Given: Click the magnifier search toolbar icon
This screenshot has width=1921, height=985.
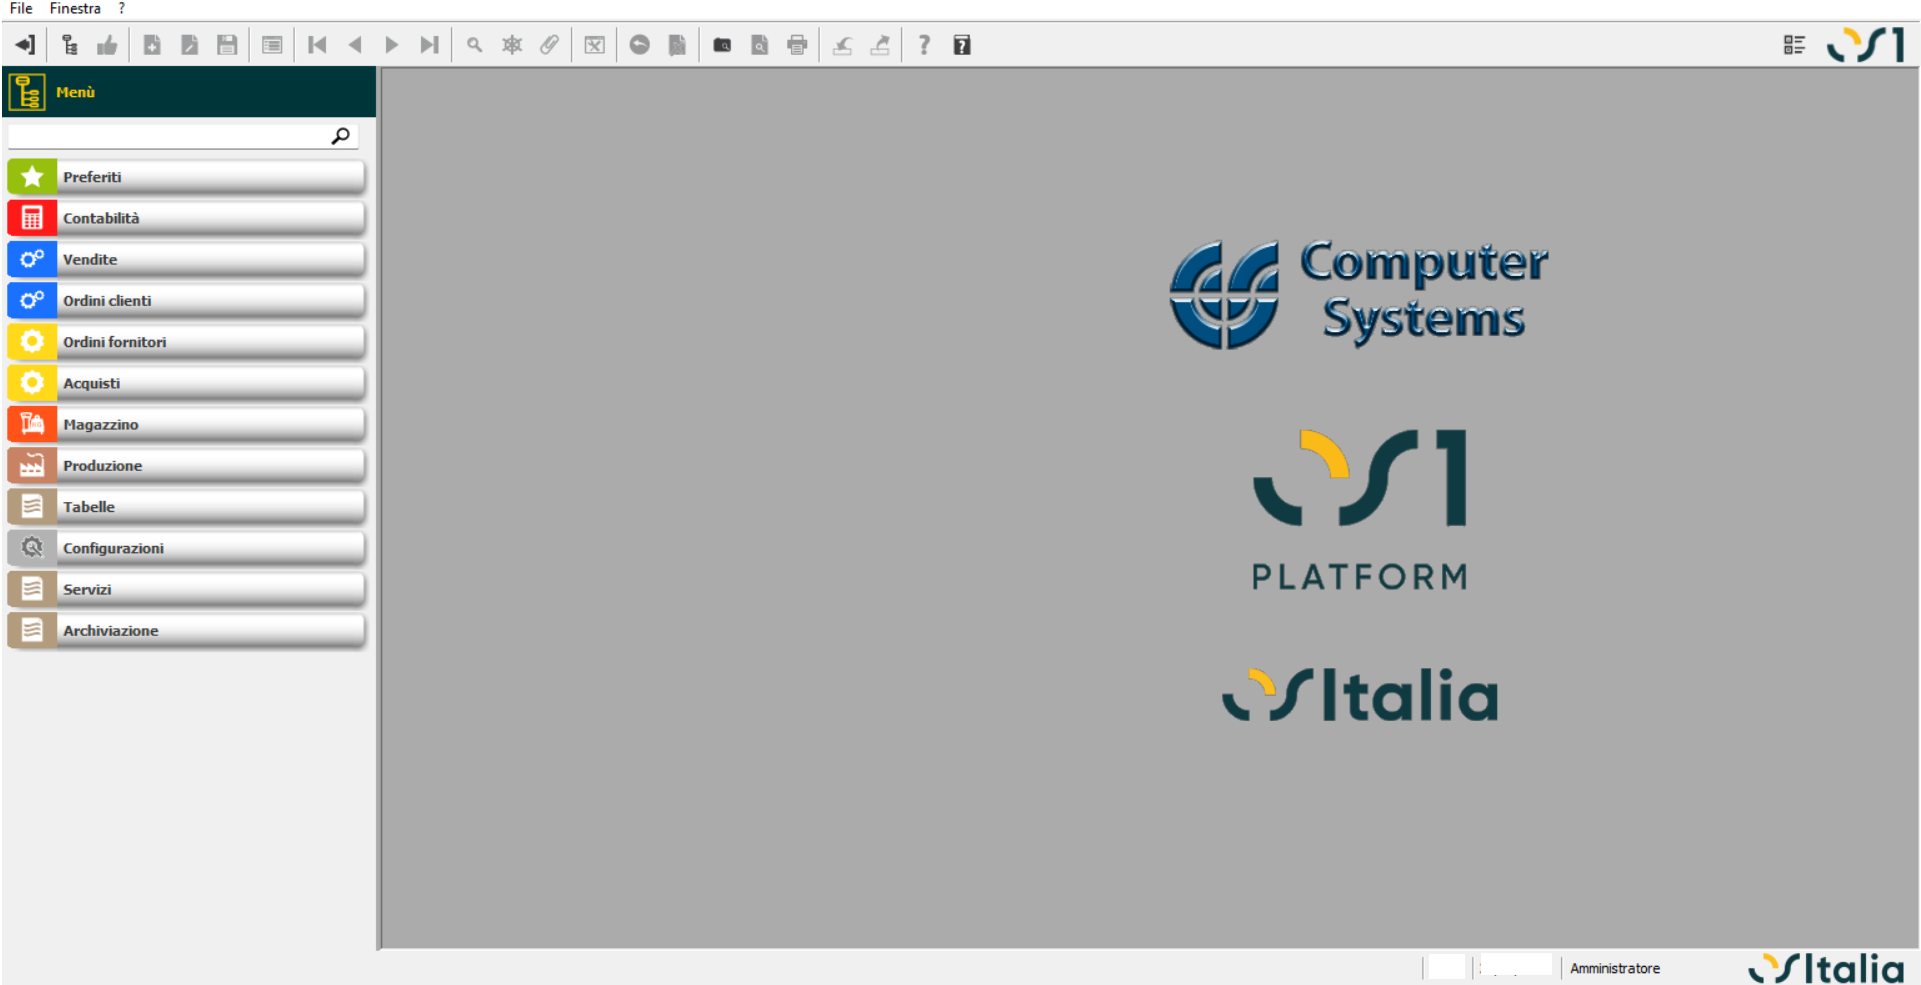Looking at the screenshot, I should [475, 45].
